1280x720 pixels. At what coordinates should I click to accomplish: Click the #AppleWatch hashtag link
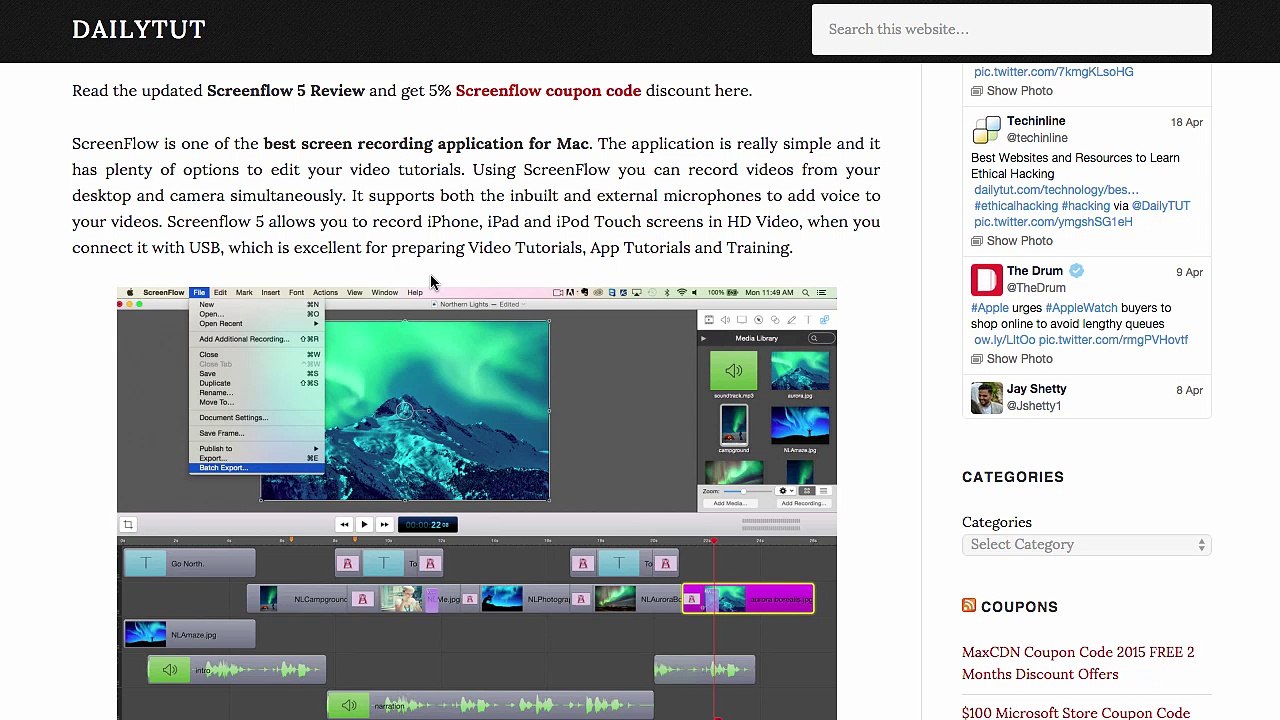pos(1081,308)
